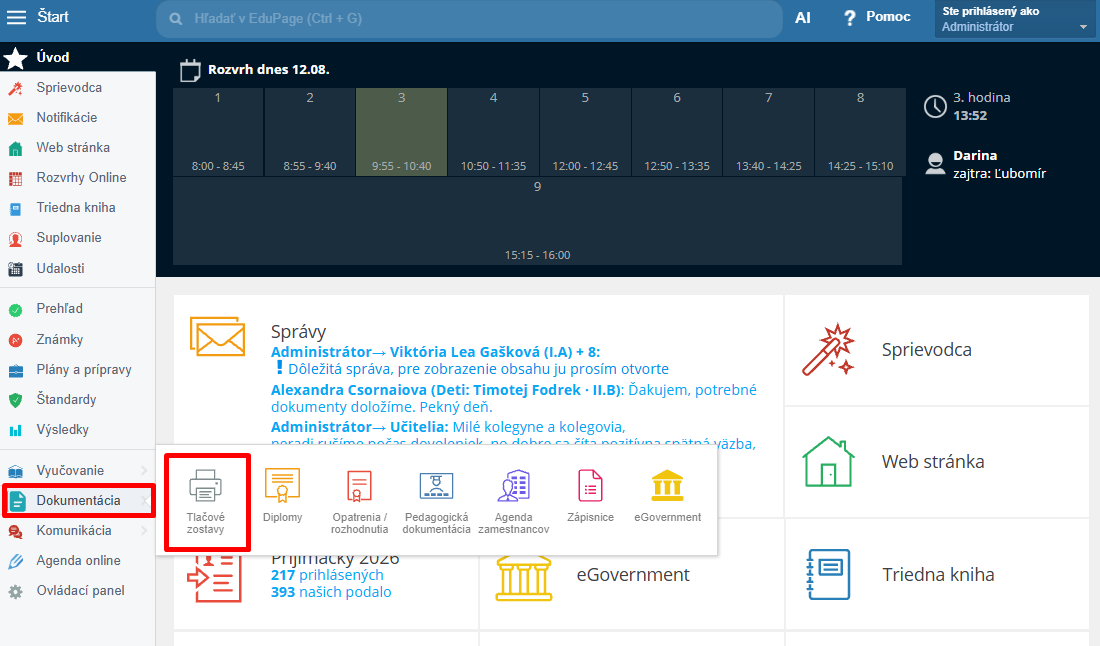Click the Plány a prípravy briefcase icon
The height and width of the screenshot is (646, 1100).
tap(15, 370)
